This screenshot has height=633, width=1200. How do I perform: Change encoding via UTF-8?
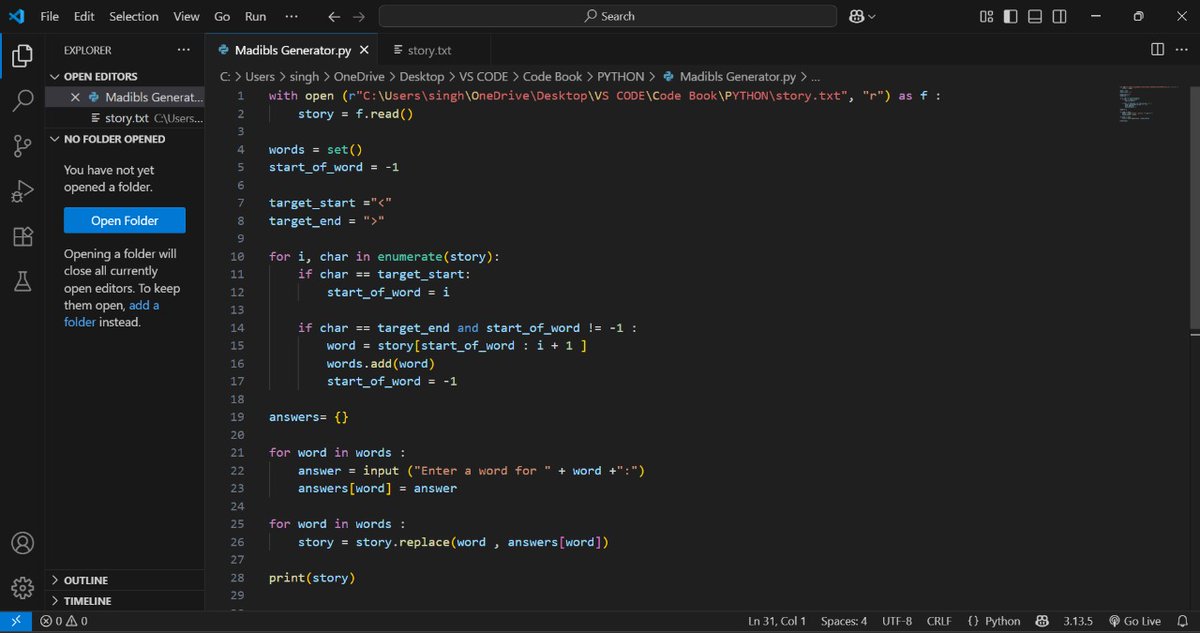click(x=897, y=621)
